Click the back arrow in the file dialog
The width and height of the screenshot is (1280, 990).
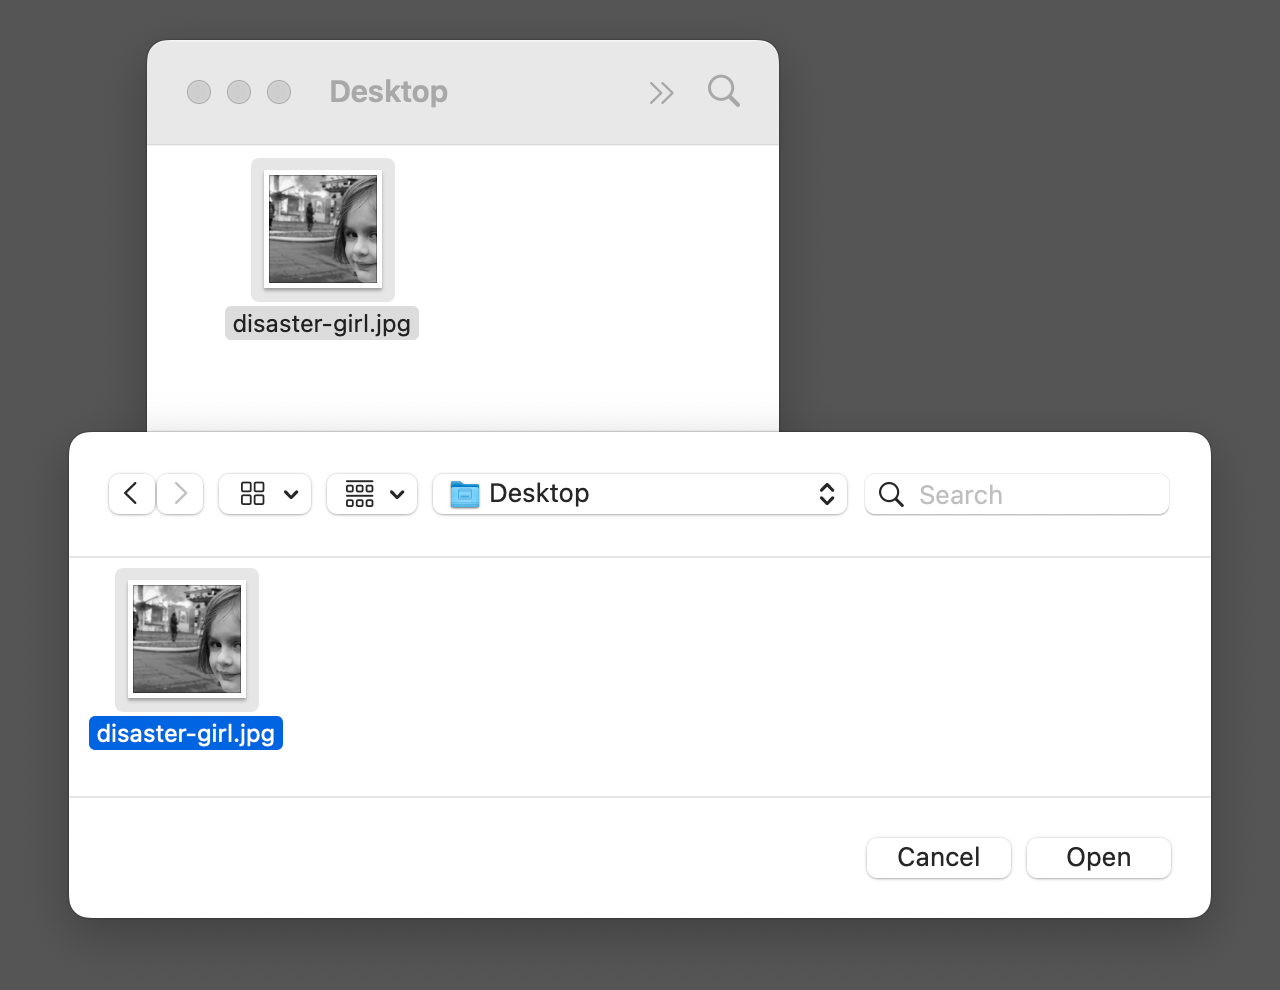pos(131,494)
